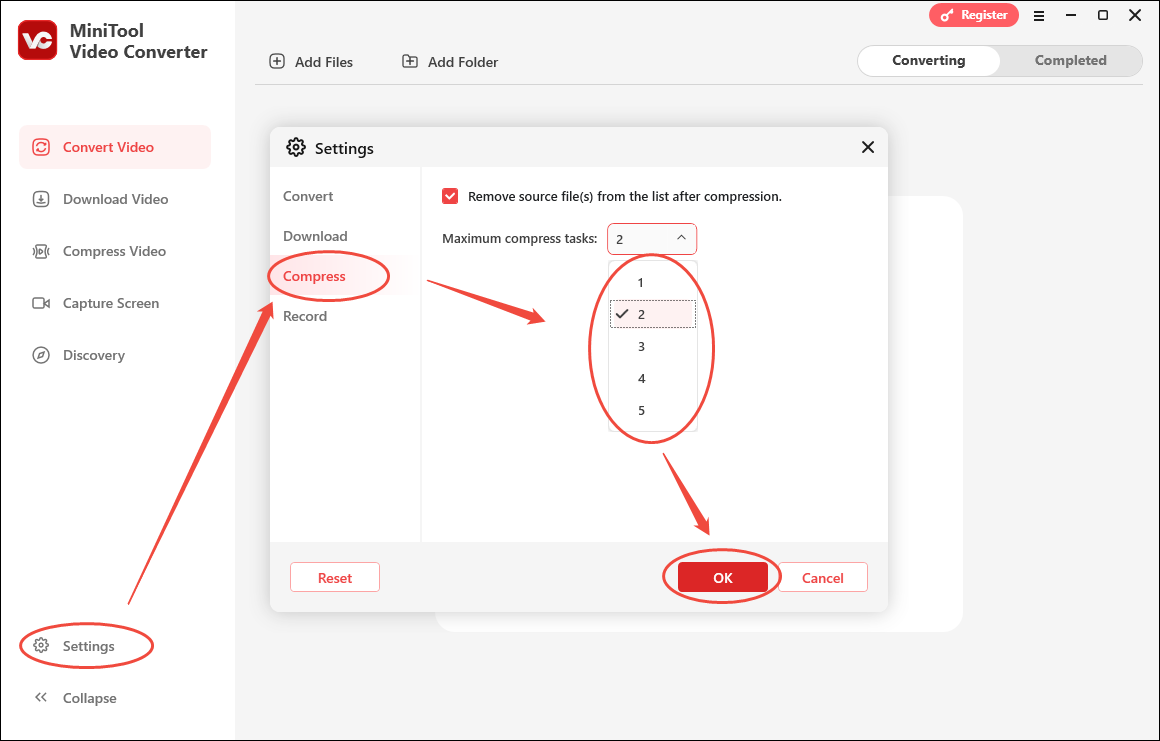The width and height of the screenshot is (1160, 741).
Task: Choose 5 from compress tasks list
Action: pyautogui.click(x=652, y=410)
